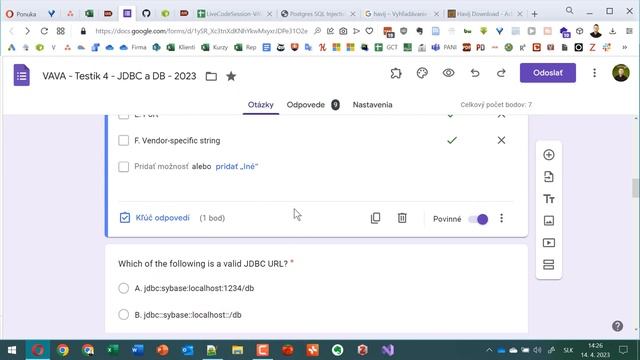Undo last change in form
Image resolution: width=640 pixels, height=360 pixels.
click(x=475, y=73)
